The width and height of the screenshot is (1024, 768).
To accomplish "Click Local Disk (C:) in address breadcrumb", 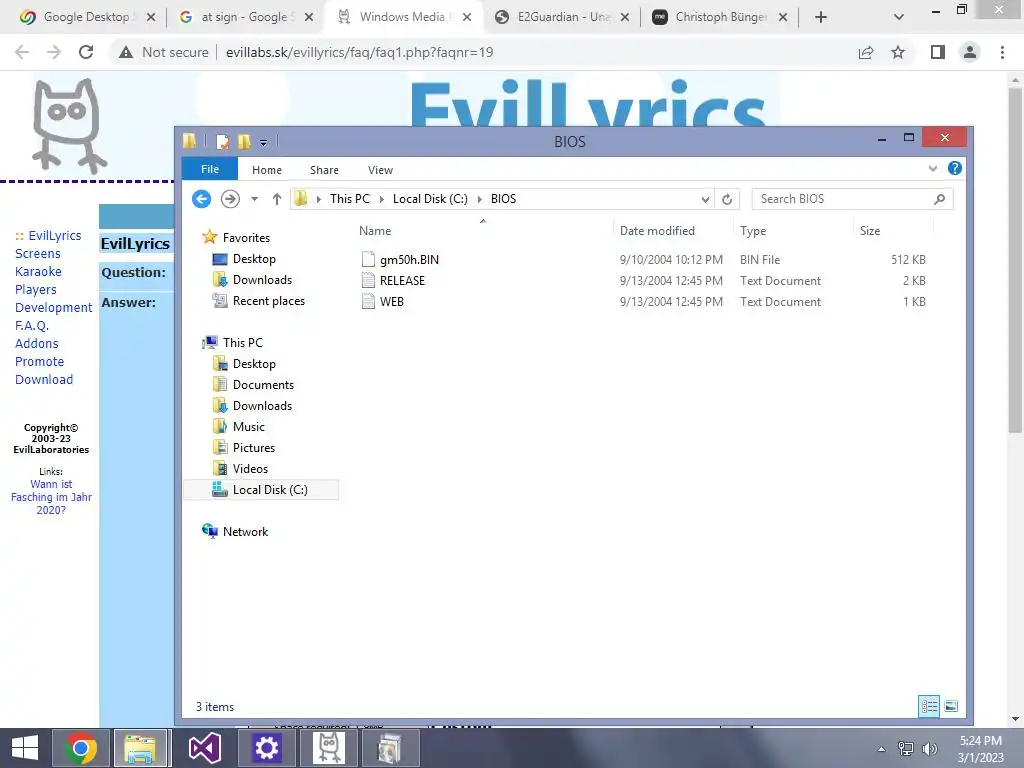I will (430, 199).
